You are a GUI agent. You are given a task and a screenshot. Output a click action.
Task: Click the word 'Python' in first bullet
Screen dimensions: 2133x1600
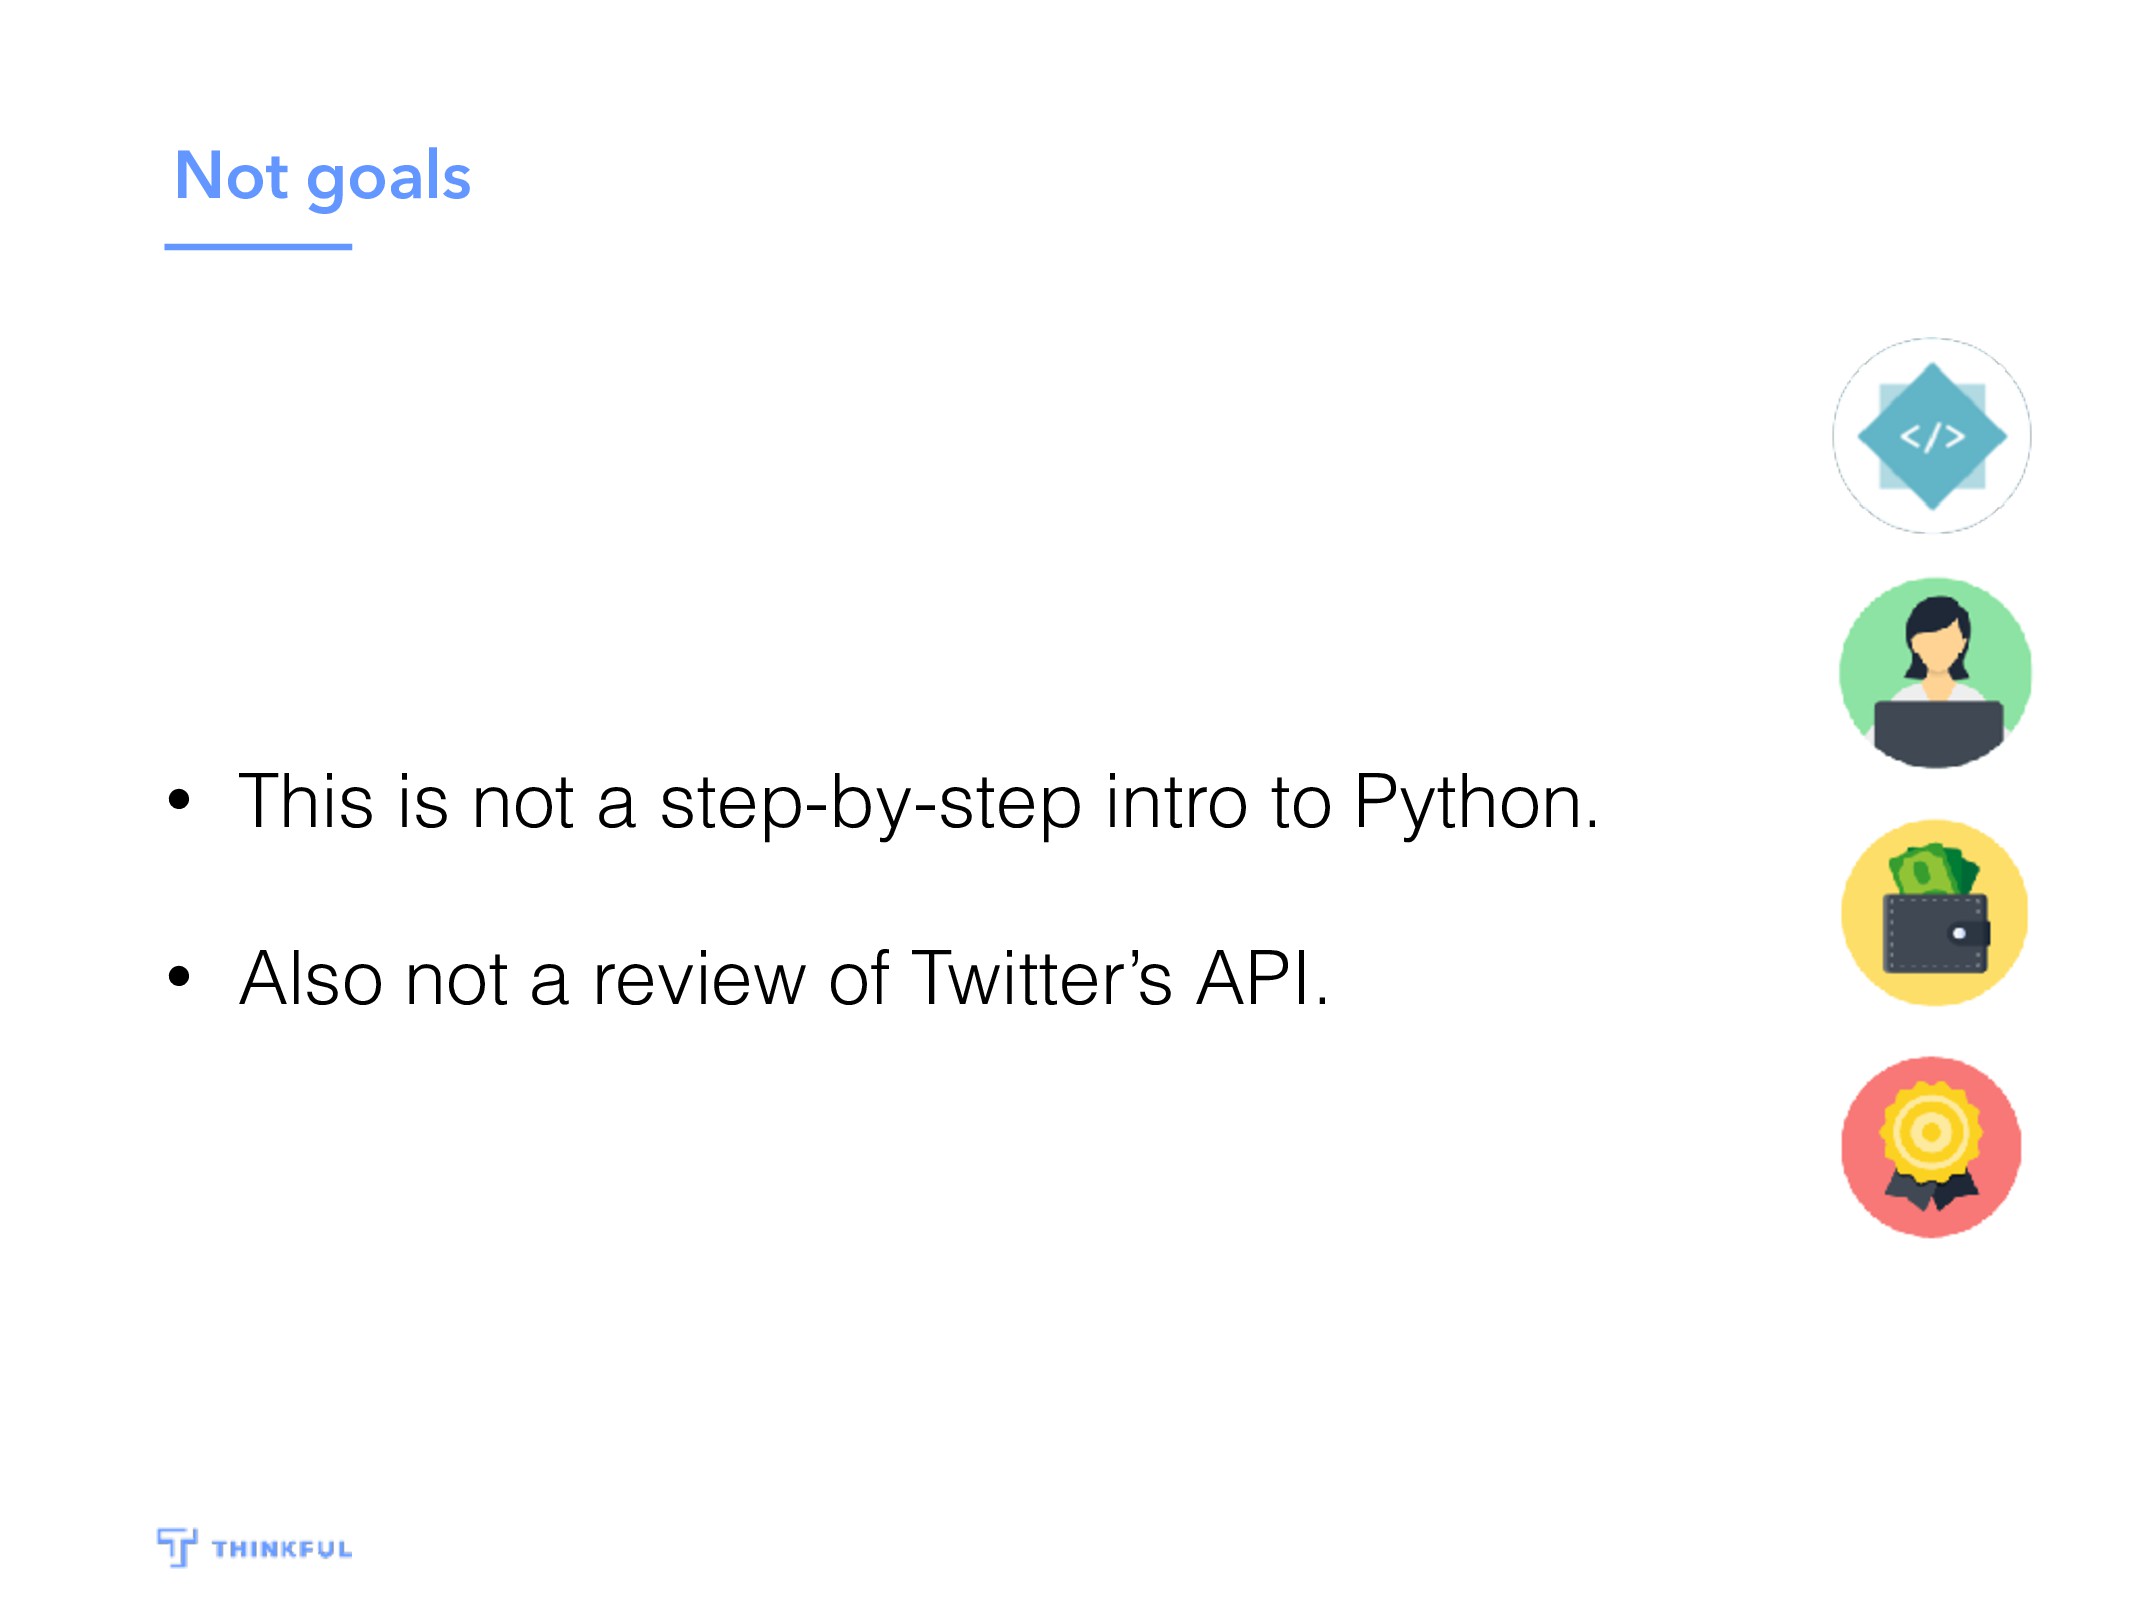(1467, 803)
